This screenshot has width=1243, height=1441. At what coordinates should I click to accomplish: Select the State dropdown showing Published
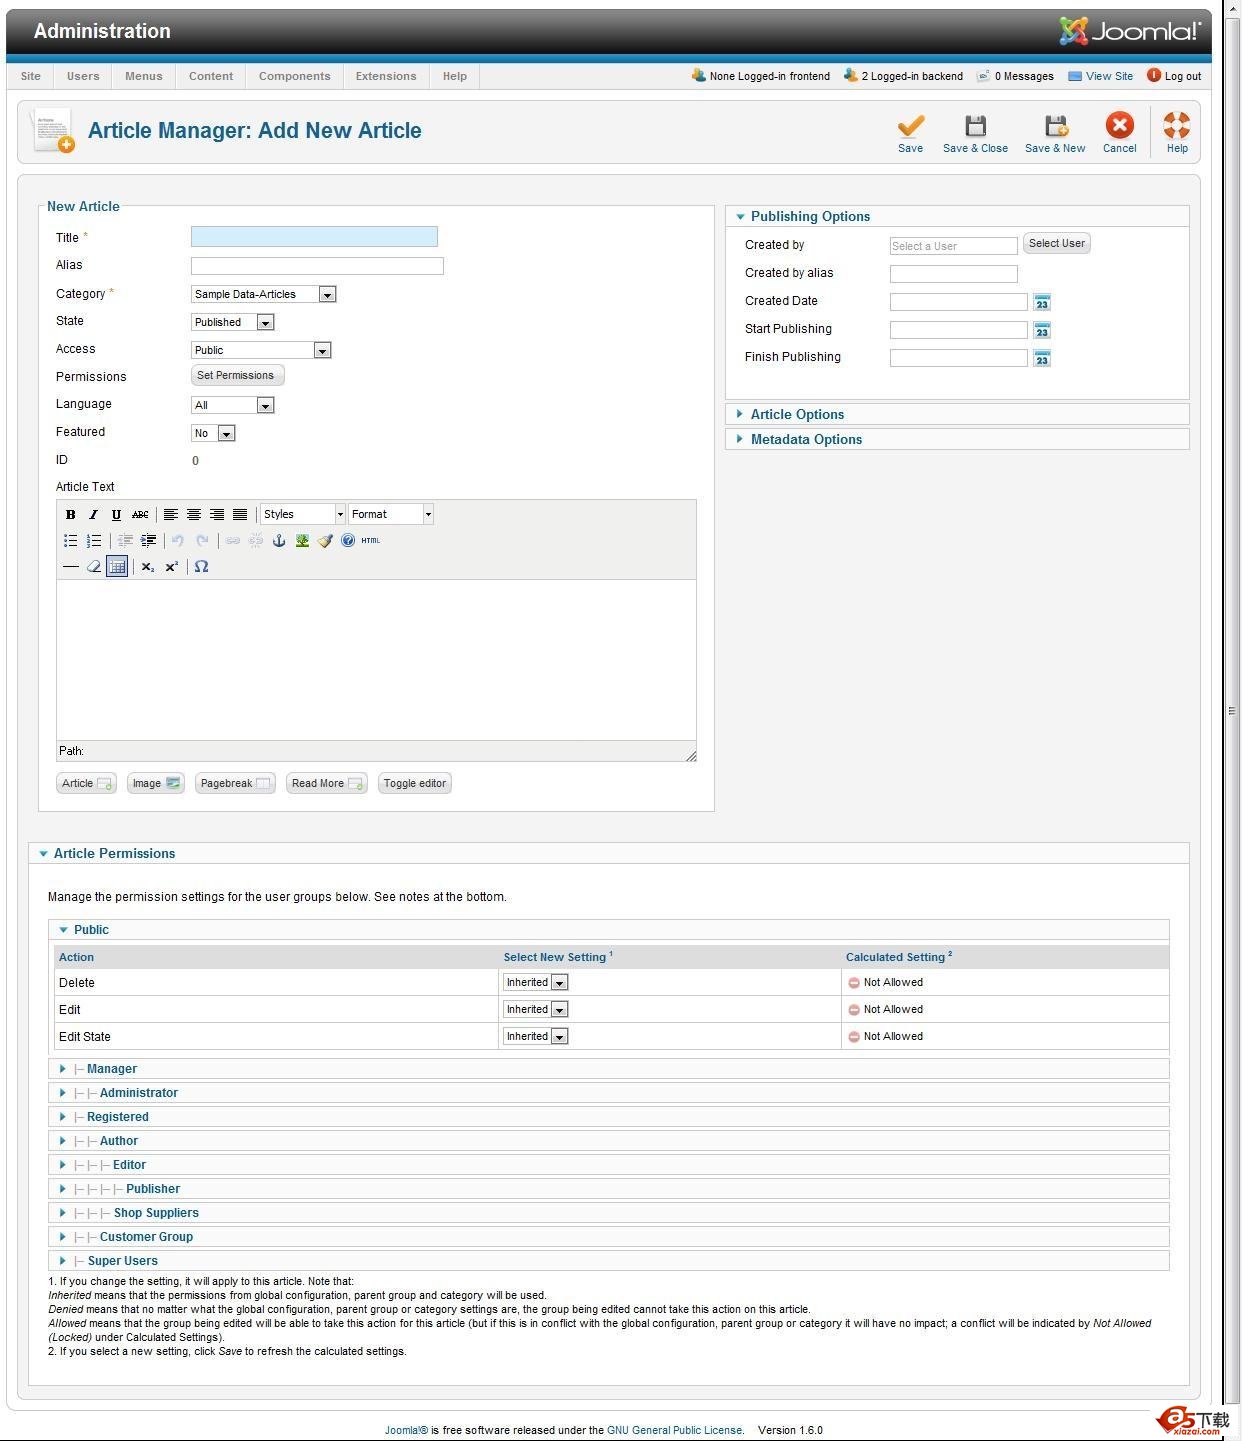[x=232, y=322]
